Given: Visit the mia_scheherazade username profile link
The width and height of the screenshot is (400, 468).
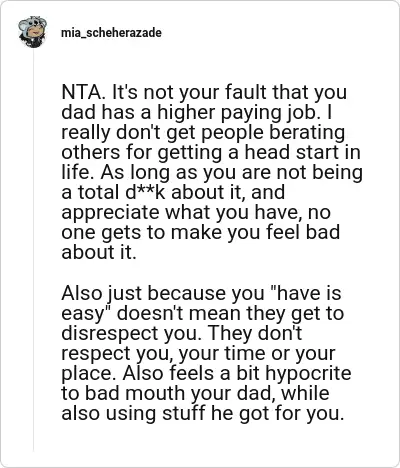Looking at the screenshot, I should pyautogui.click(x=111, y=33).
